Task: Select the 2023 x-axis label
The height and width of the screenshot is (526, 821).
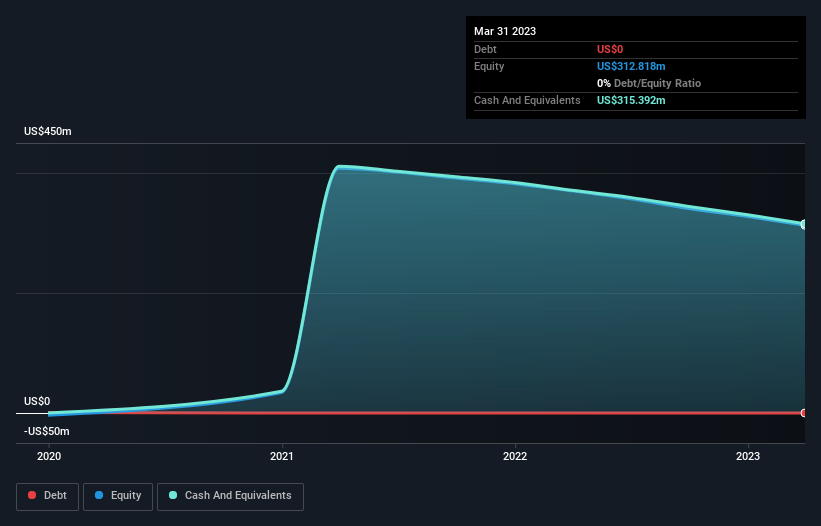Action: click(x=748, y=456)
